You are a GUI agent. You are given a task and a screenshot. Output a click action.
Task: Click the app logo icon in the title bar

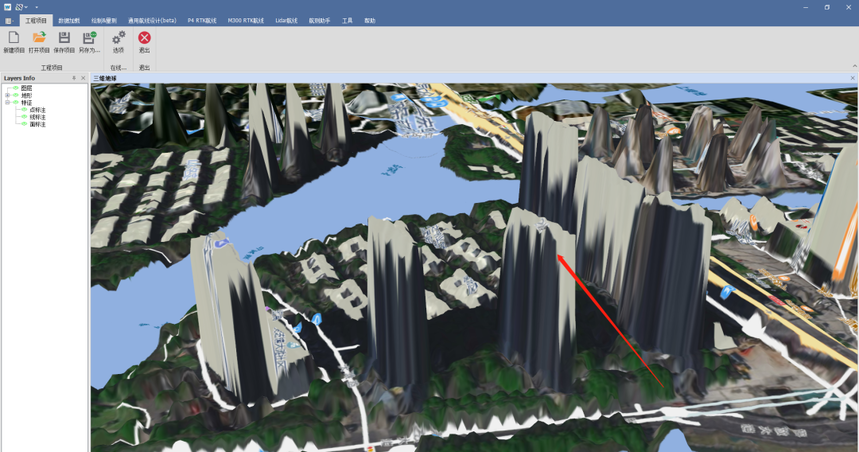tap(8, 7)
